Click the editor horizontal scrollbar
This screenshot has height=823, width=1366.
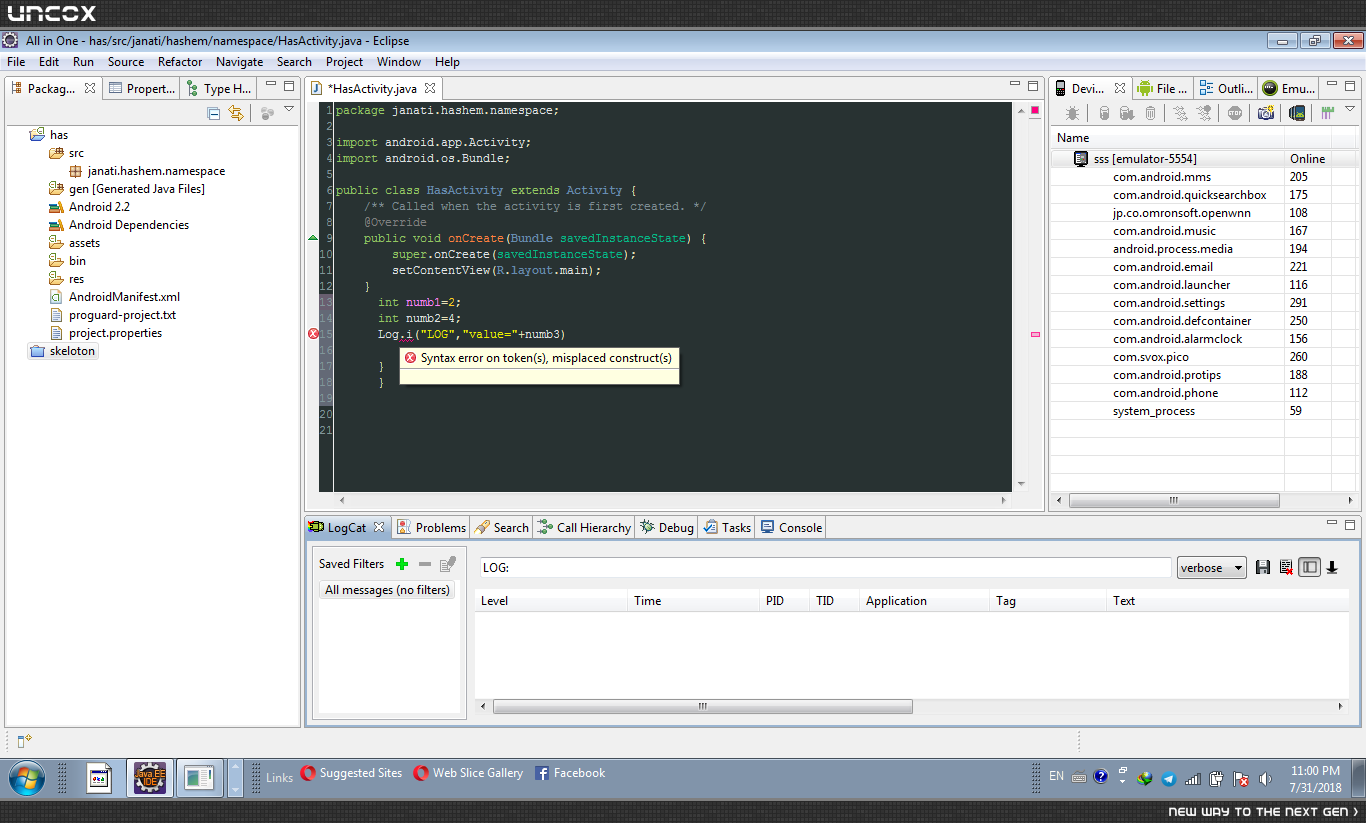(x=675, y=499)
